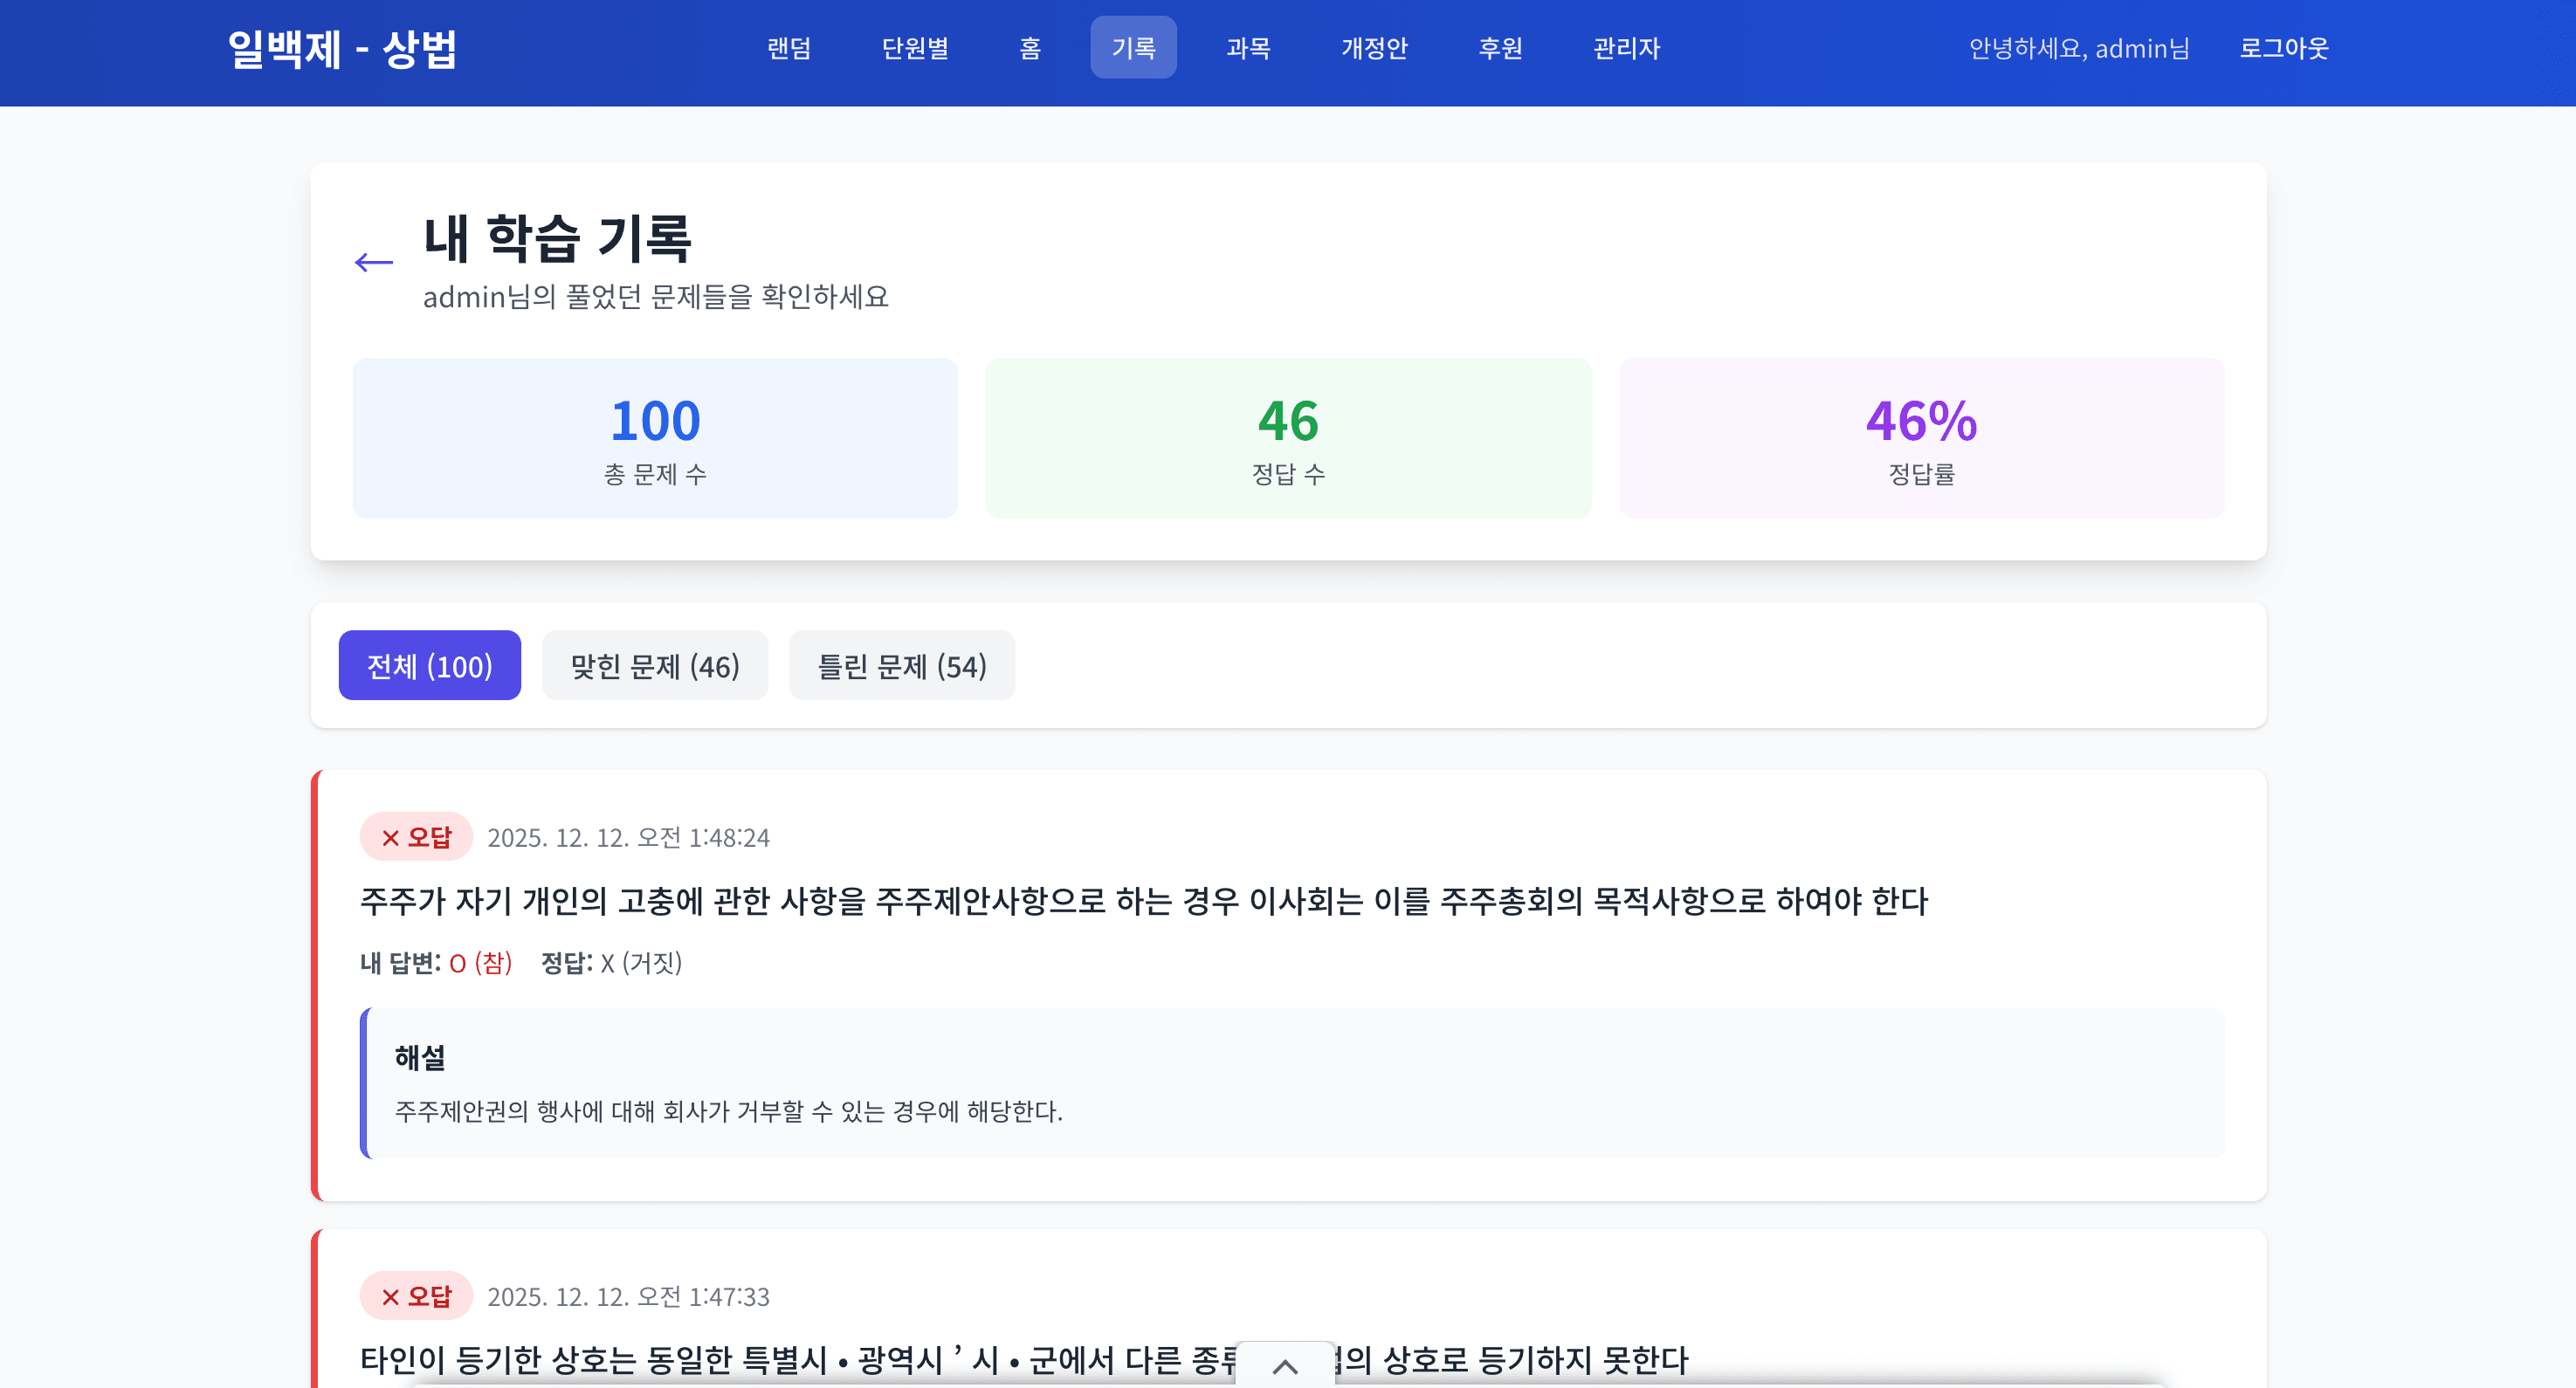Select the 전체 (100) filter
The image size is (2576, 1388).
pos(429,665)
